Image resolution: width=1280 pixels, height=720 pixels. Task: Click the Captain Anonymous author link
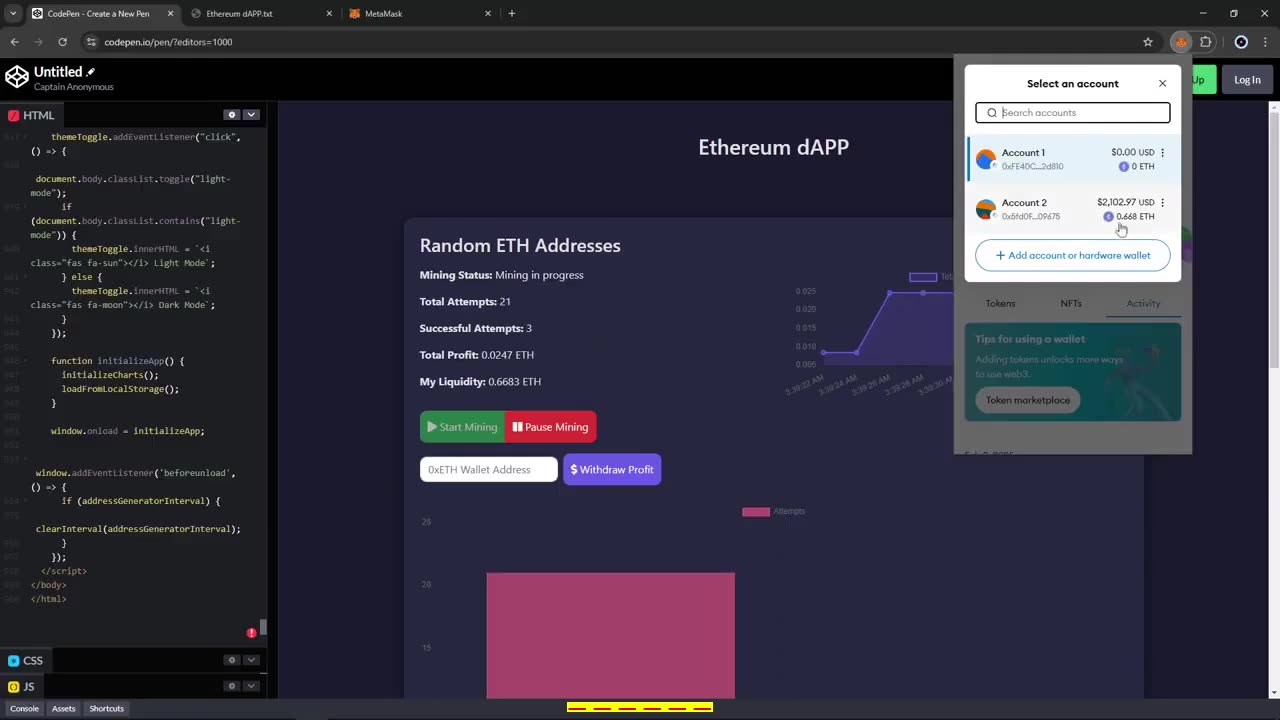(73, 87)
